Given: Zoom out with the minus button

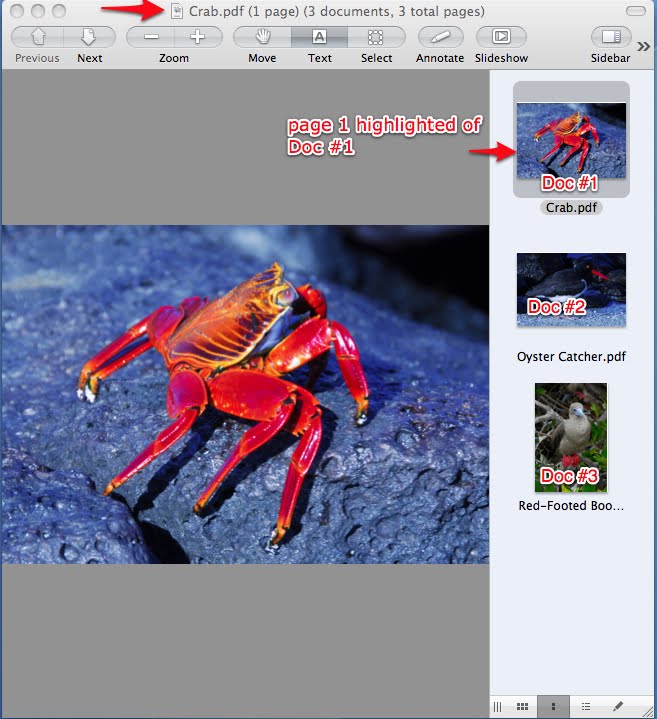Looking at the screenshot, I should tap(151, 37).
